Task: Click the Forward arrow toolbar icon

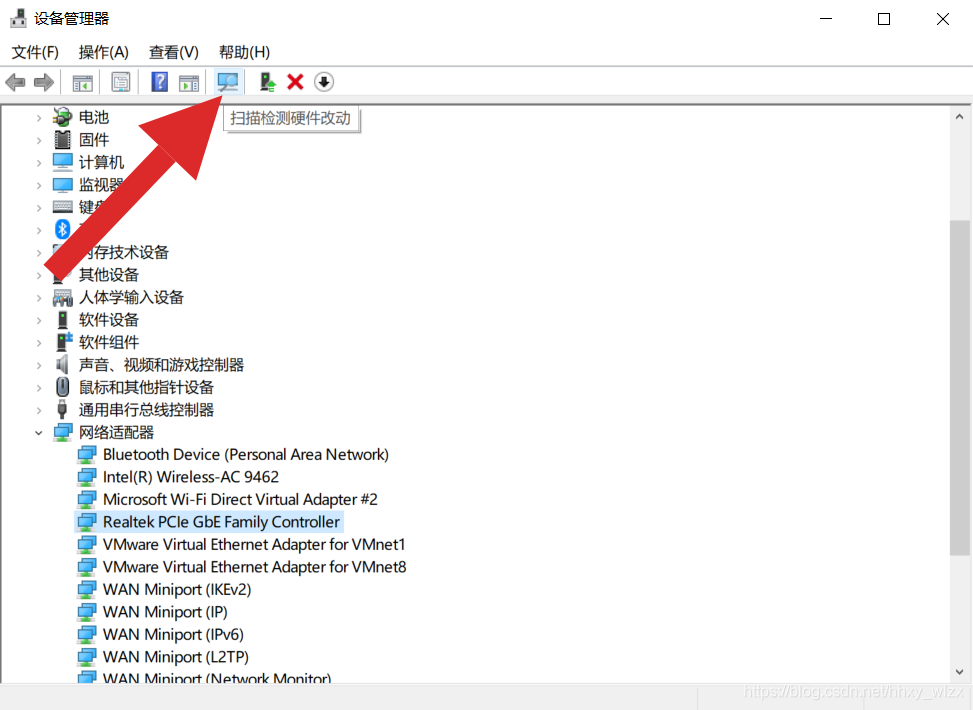Action: pyautogui.click(x=43, y=82)
